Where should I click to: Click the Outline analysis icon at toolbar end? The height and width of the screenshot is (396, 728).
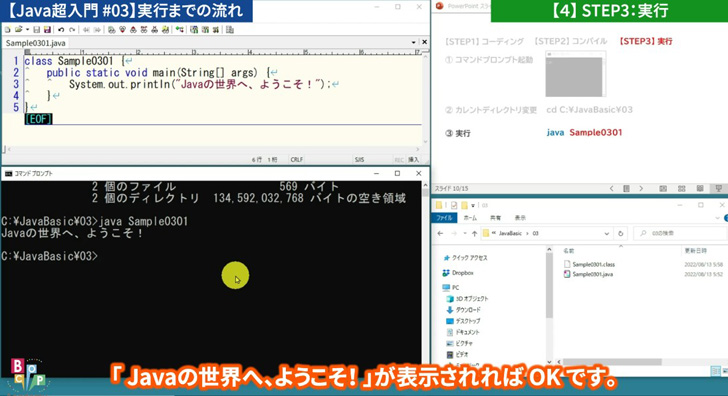click(230, 30)
